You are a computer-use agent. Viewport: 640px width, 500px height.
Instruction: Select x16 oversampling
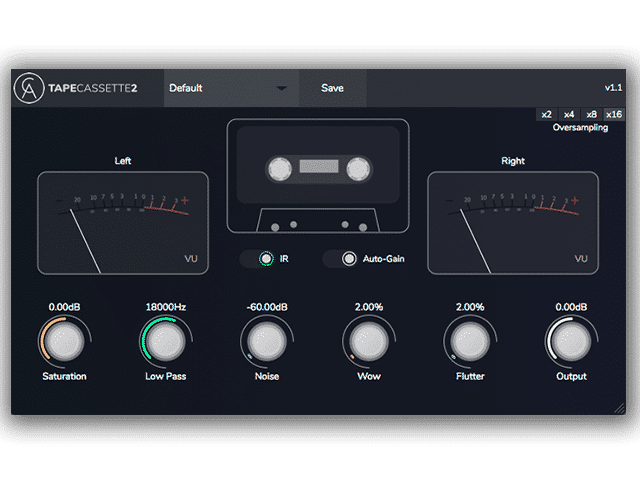614,115
